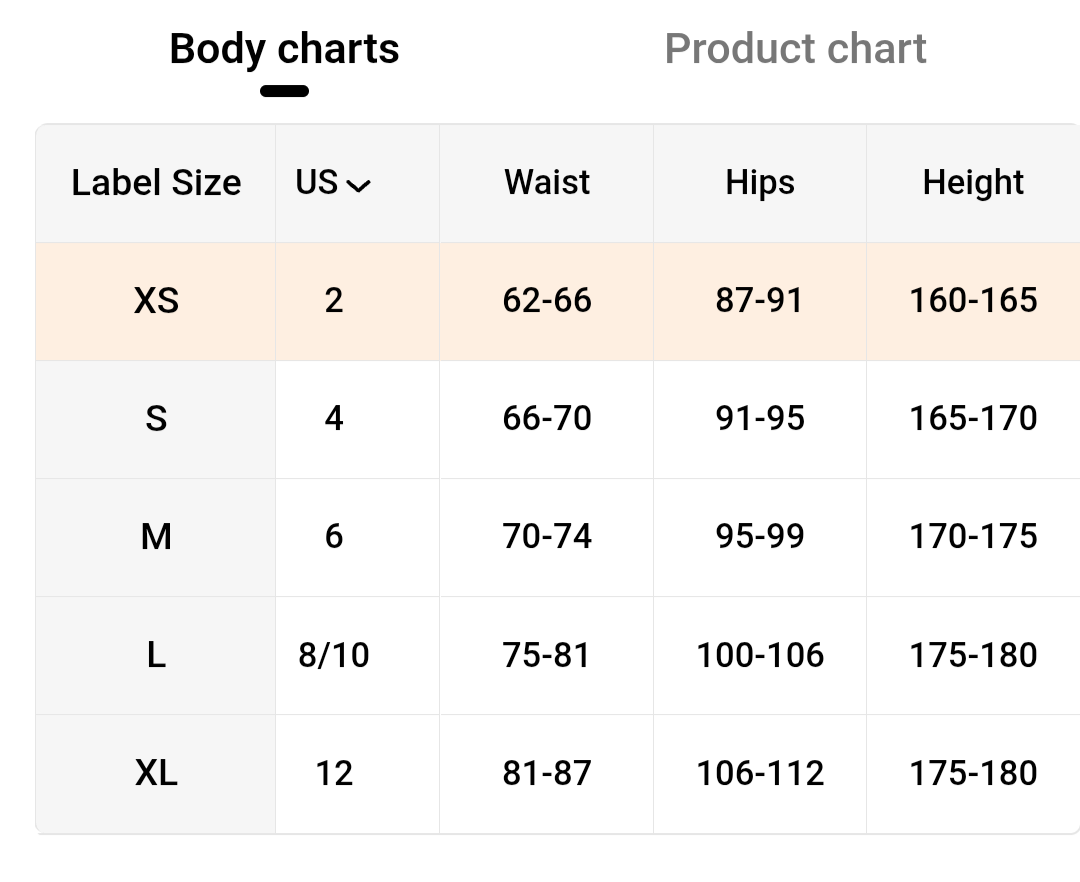The image size is (1080, 882).
Task: Click the 62-66 waist cell
Action: pos(547,301)
